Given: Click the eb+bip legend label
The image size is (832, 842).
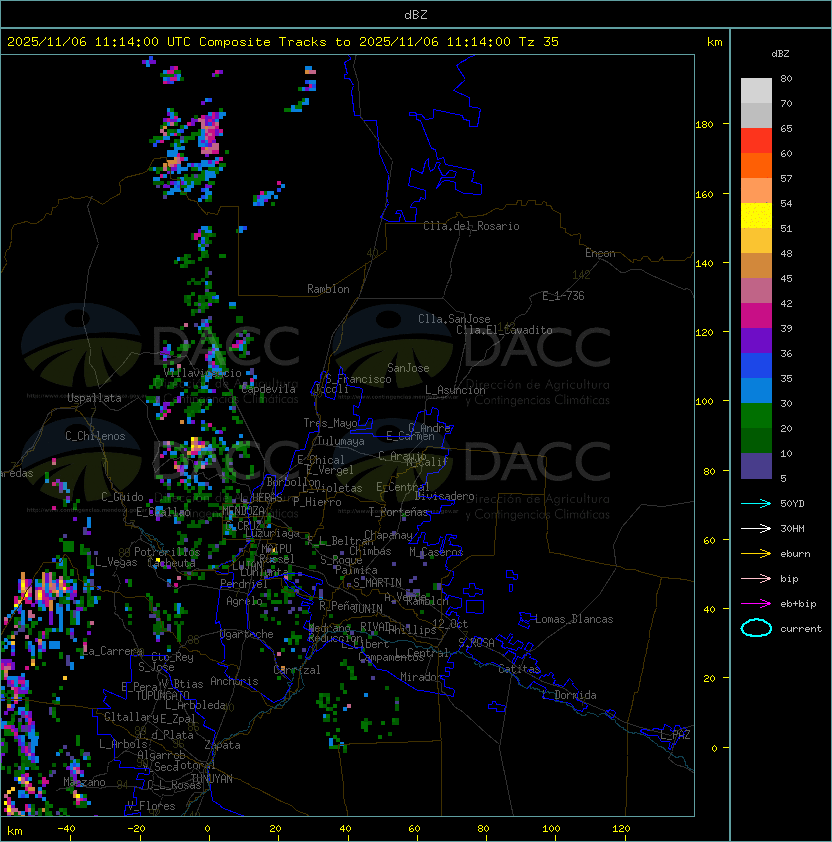Looking at the screenshot, I should 798,604.
